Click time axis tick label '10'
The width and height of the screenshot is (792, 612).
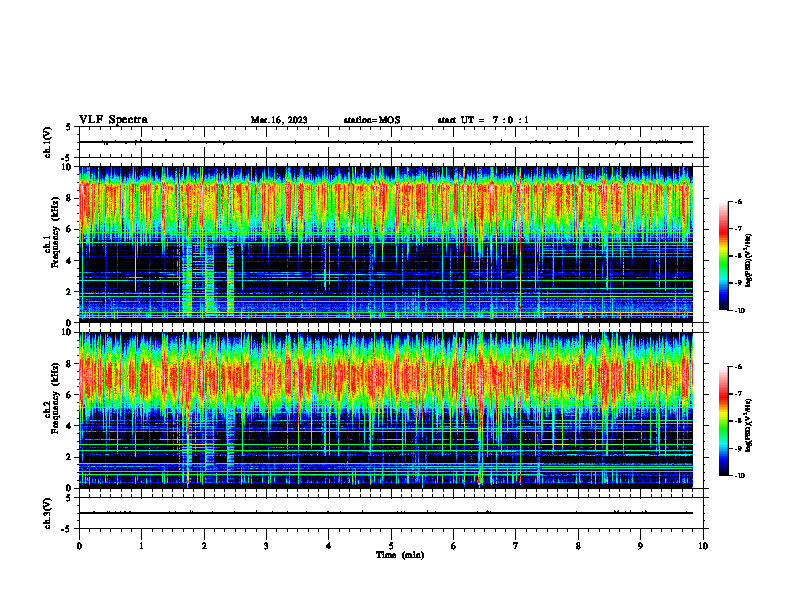pos(703,546)
